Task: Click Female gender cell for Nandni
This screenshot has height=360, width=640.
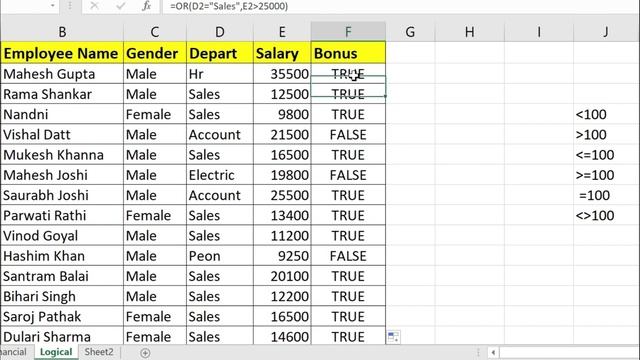Action: tap(155, 114)
